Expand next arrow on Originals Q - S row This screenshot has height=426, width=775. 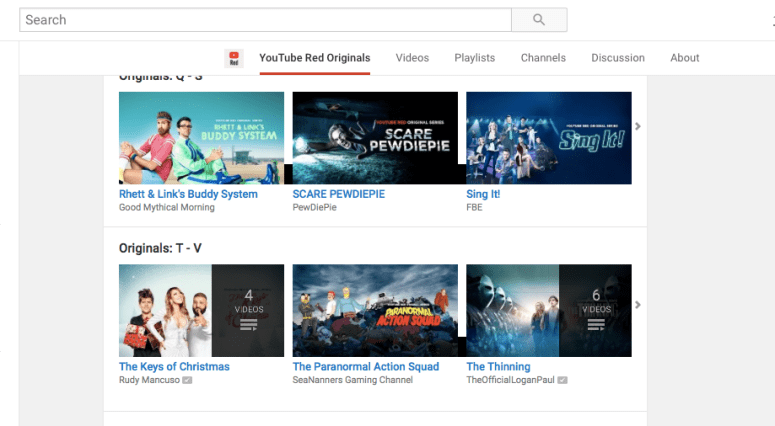coord(638,126)
